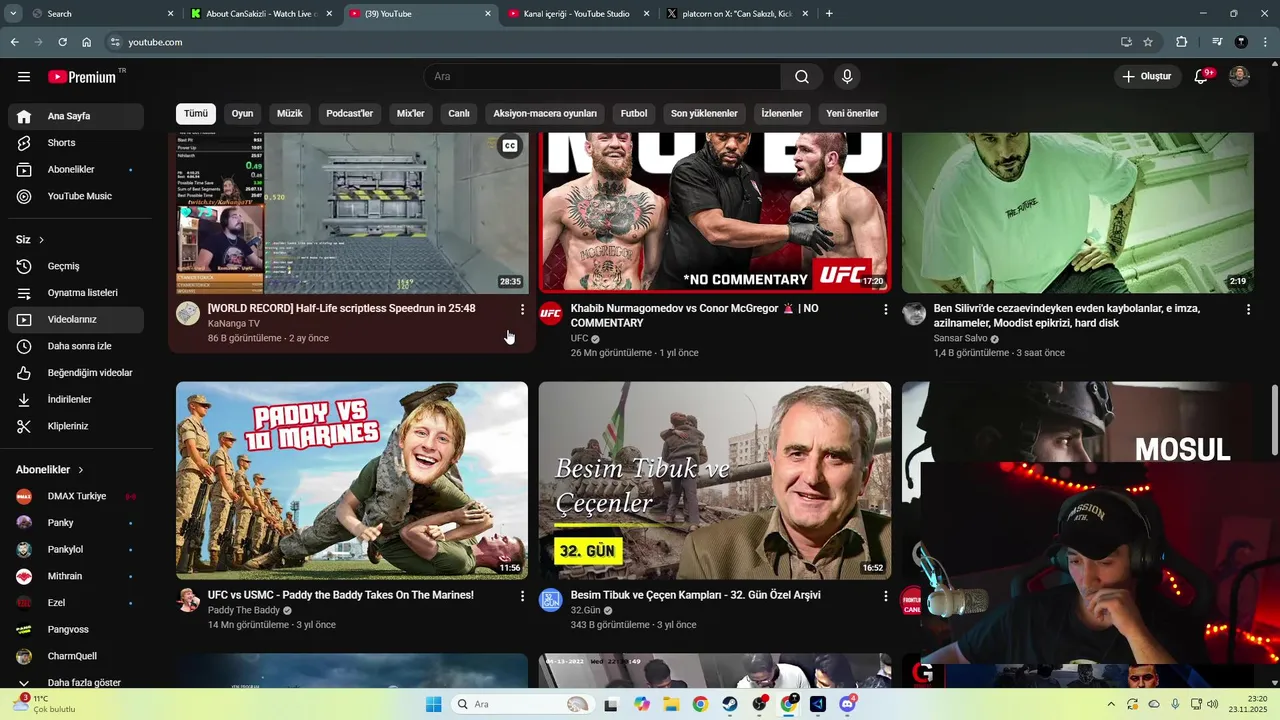
Task: Select the Canlı filter chip
Action: pyautogui.click(x=459, y=113)
